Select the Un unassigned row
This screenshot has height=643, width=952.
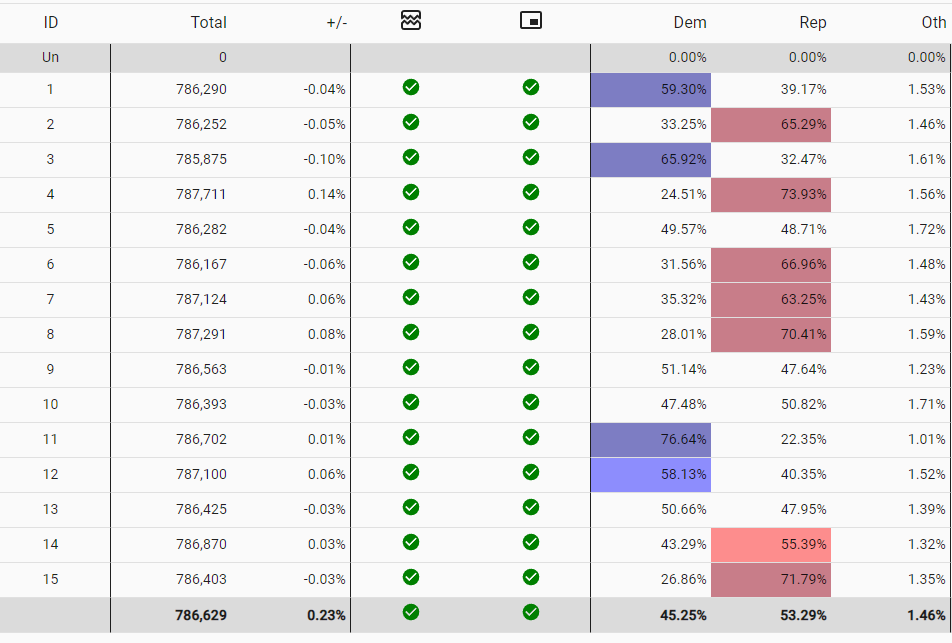click(476, 58)
